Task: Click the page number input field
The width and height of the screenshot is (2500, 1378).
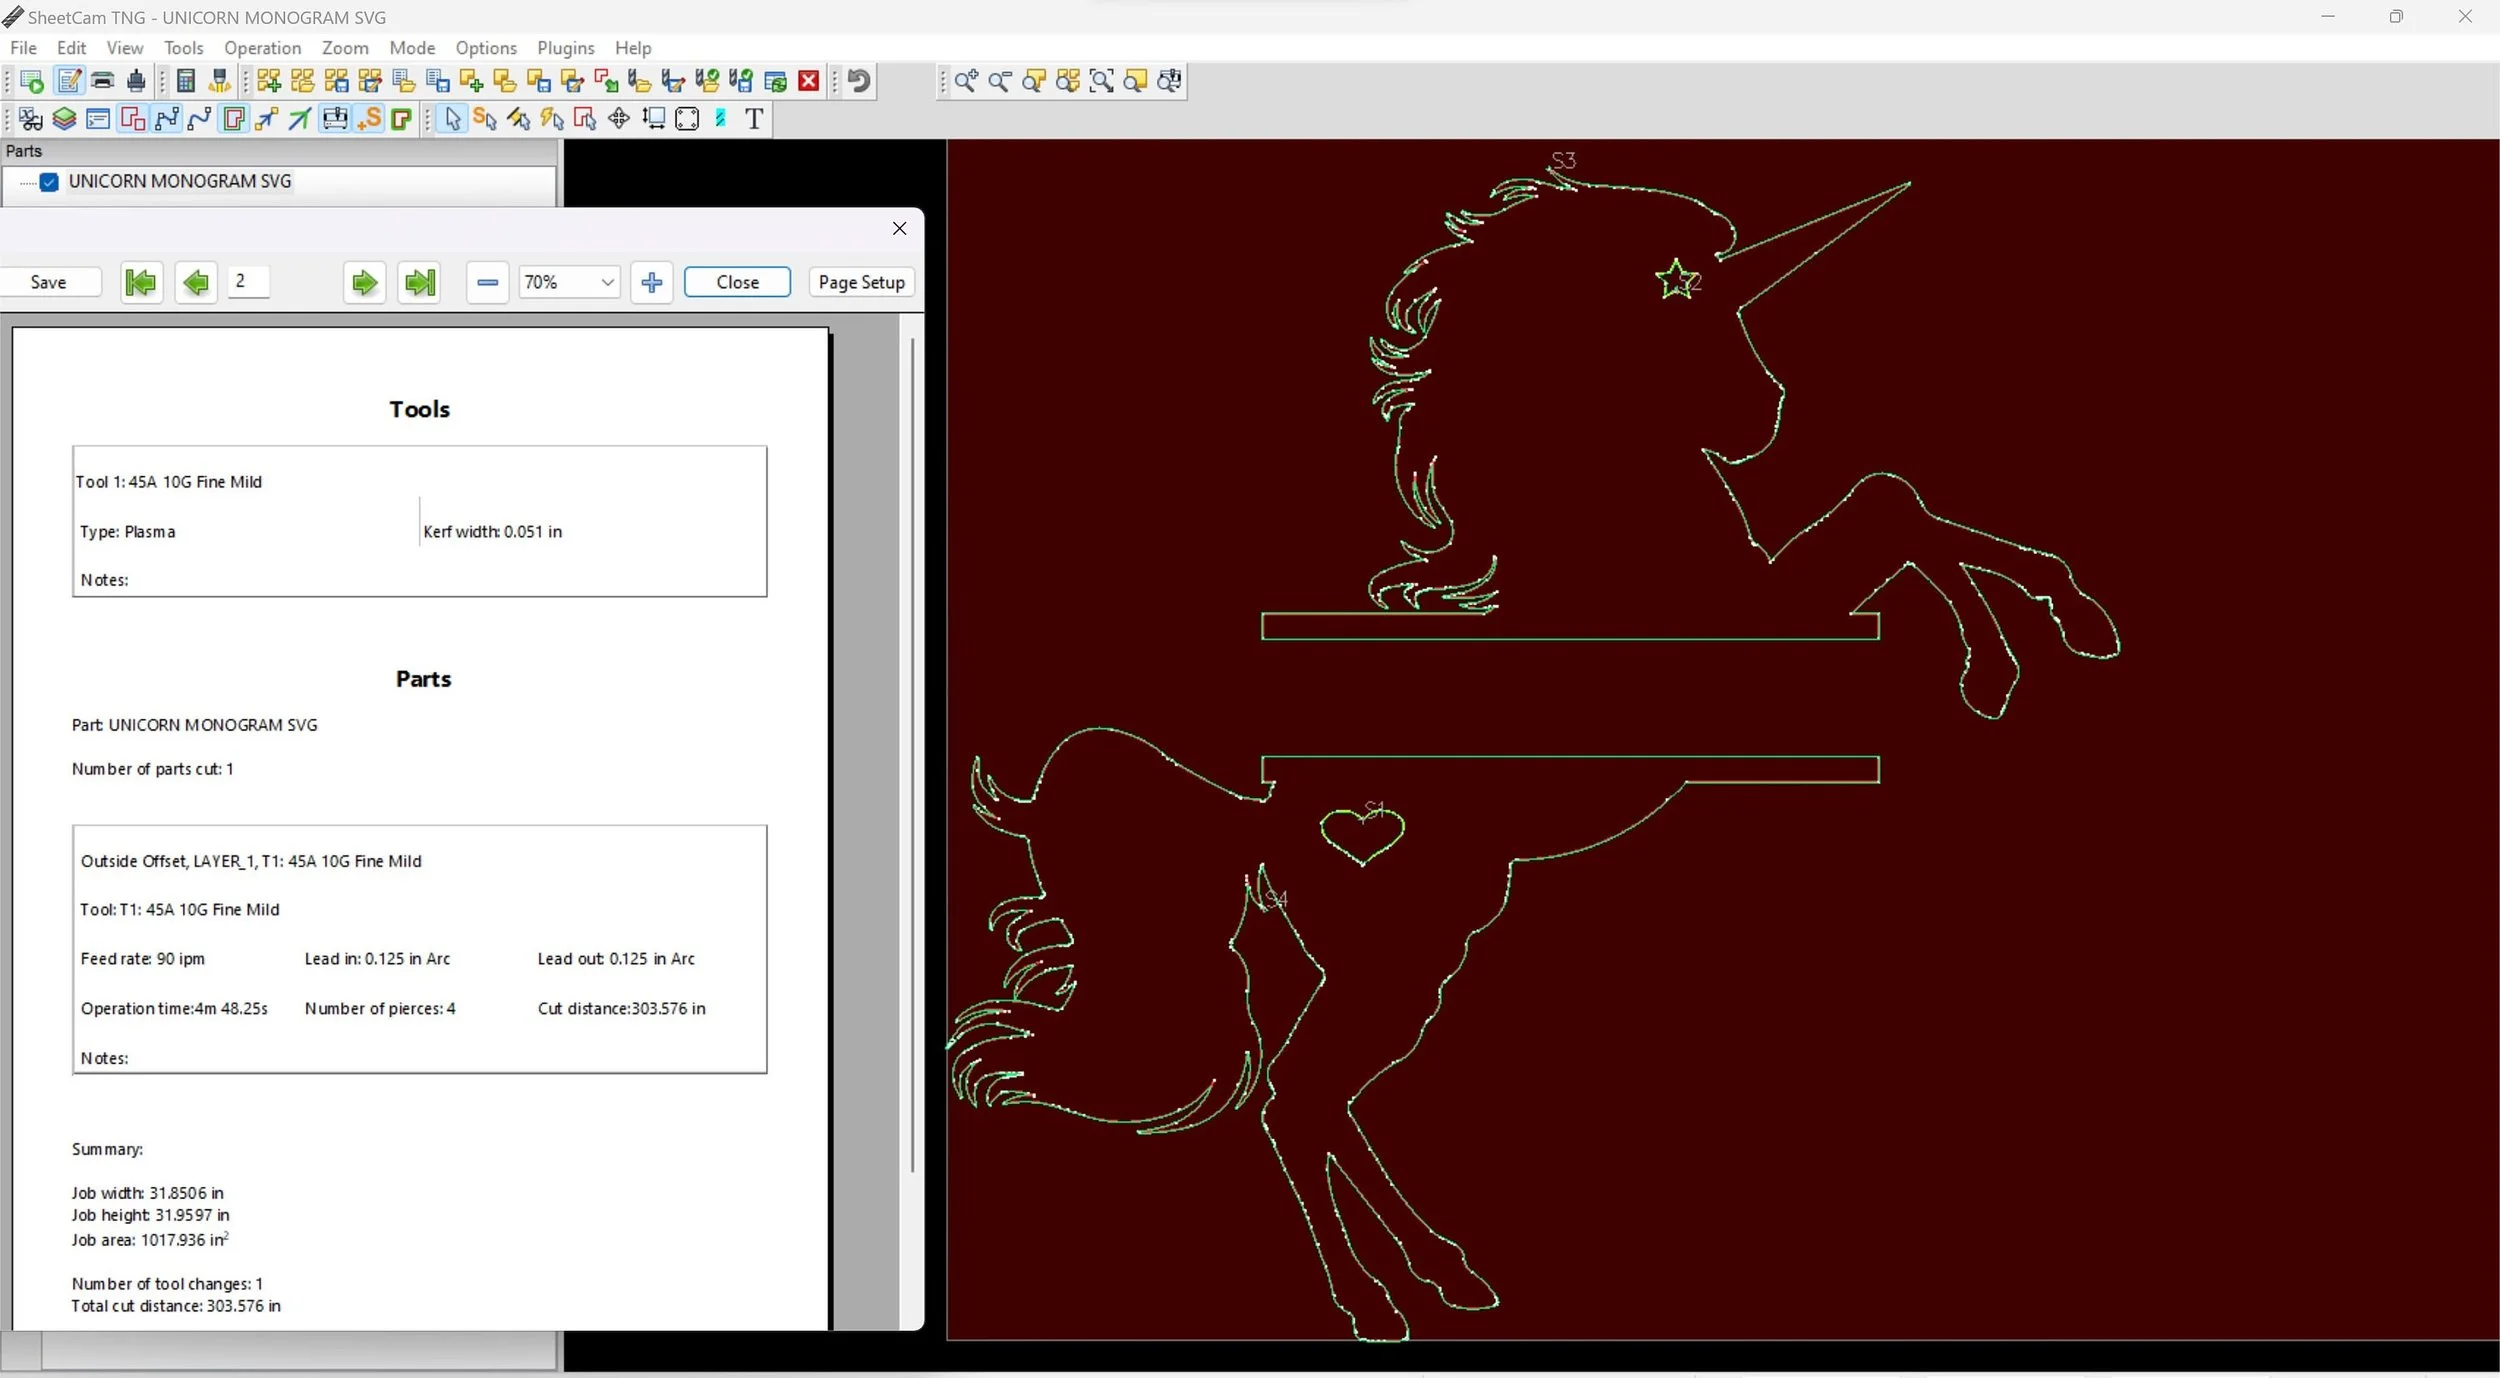Action: click(248, 282)
